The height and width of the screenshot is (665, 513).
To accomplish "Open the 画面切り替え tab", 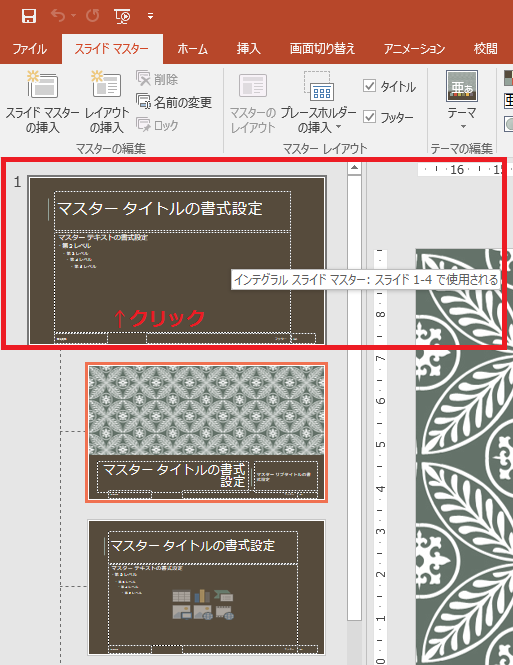I will point(322,49).
